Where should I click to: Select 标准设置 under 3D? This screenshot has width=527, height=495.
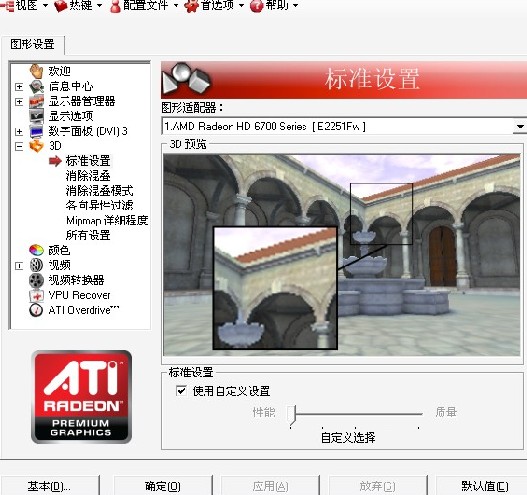click(88, 161)
